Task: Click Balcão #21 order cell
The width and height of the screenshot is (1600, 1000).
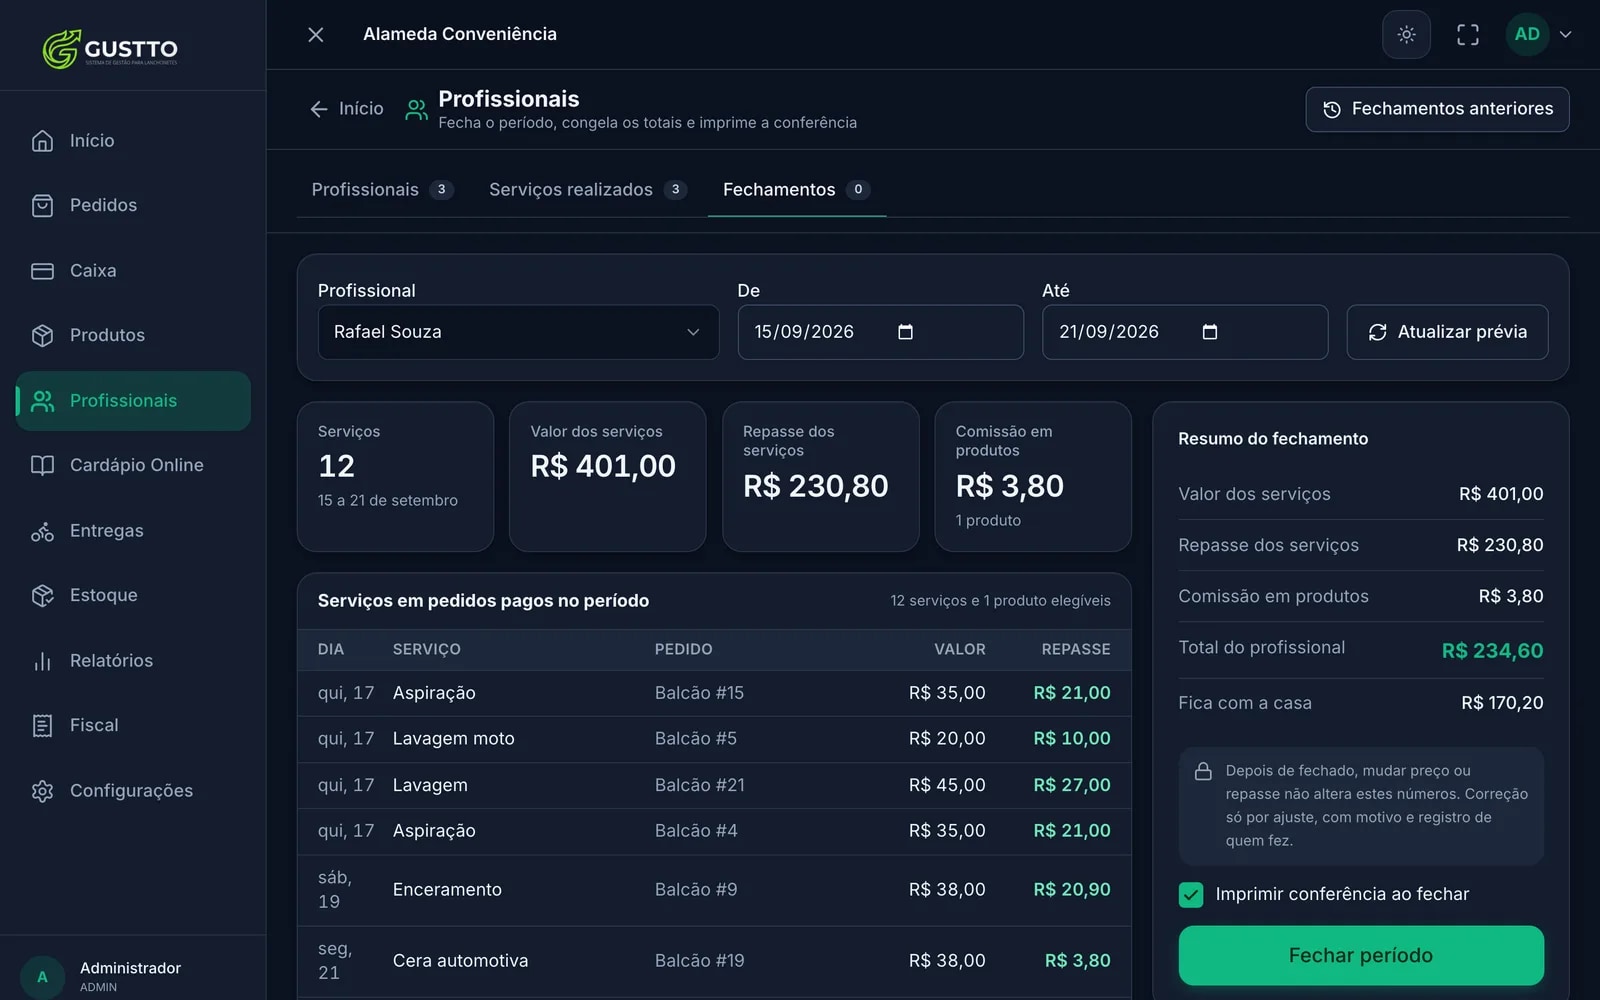Action: tap(699, 785)
